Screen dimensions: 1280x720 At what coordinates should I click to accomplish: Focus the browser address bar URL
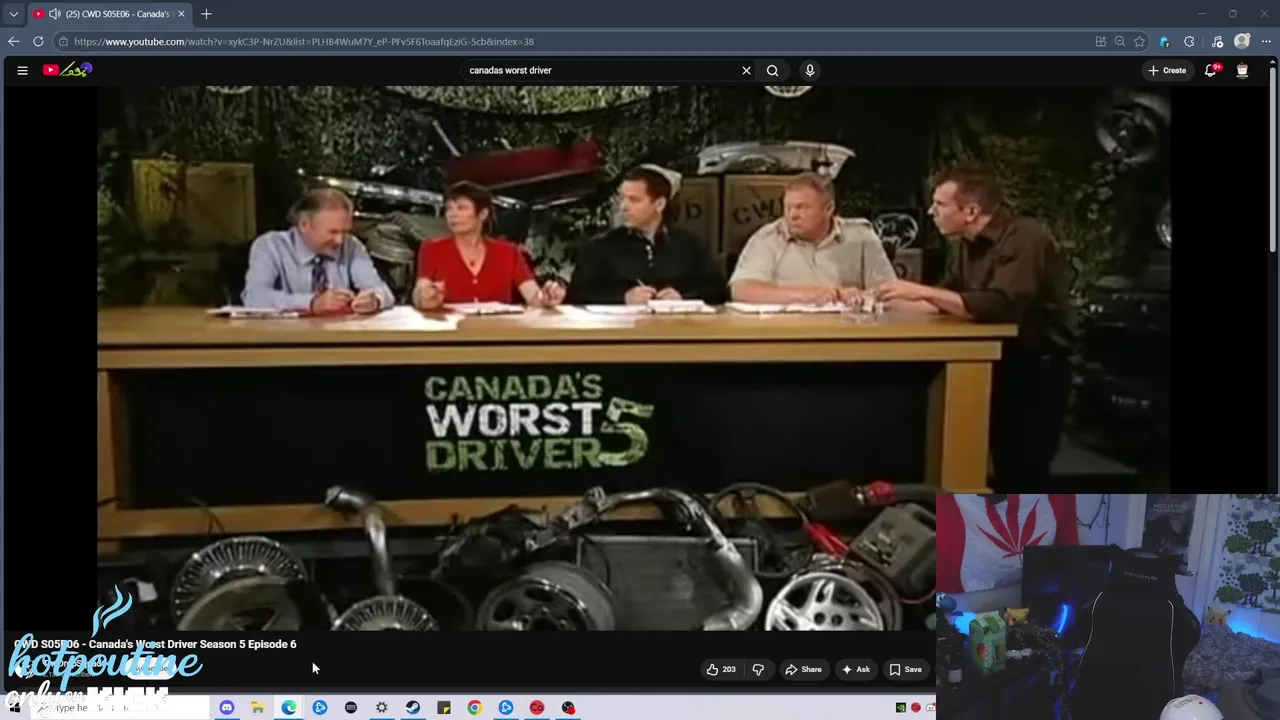pos(304,42)
